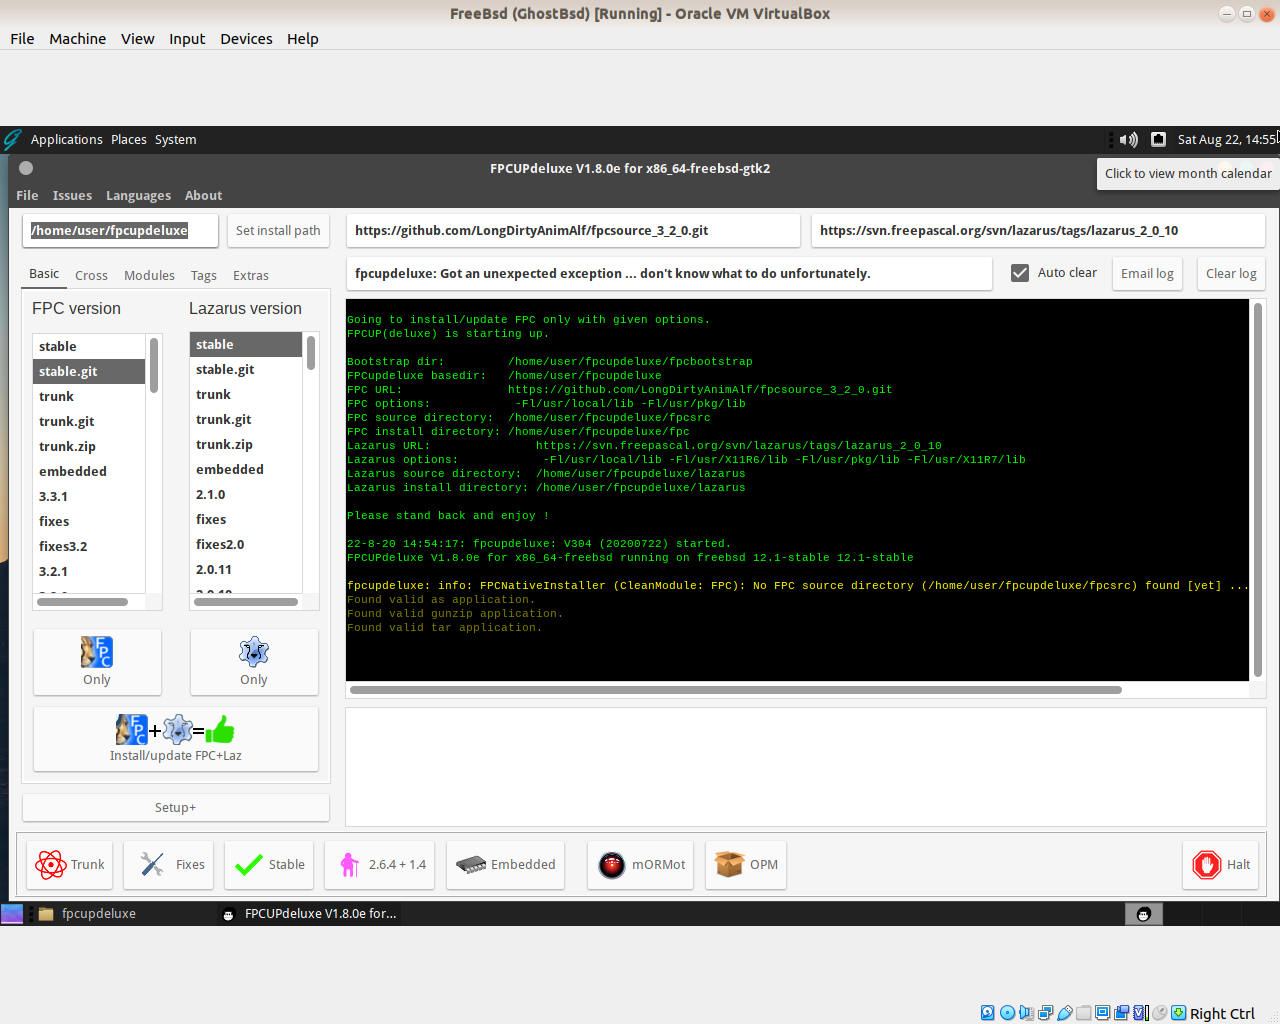Click the 2.6.4 + 1.4 legacy button
Screen dimensions: 1280x1024
(380, 865)
